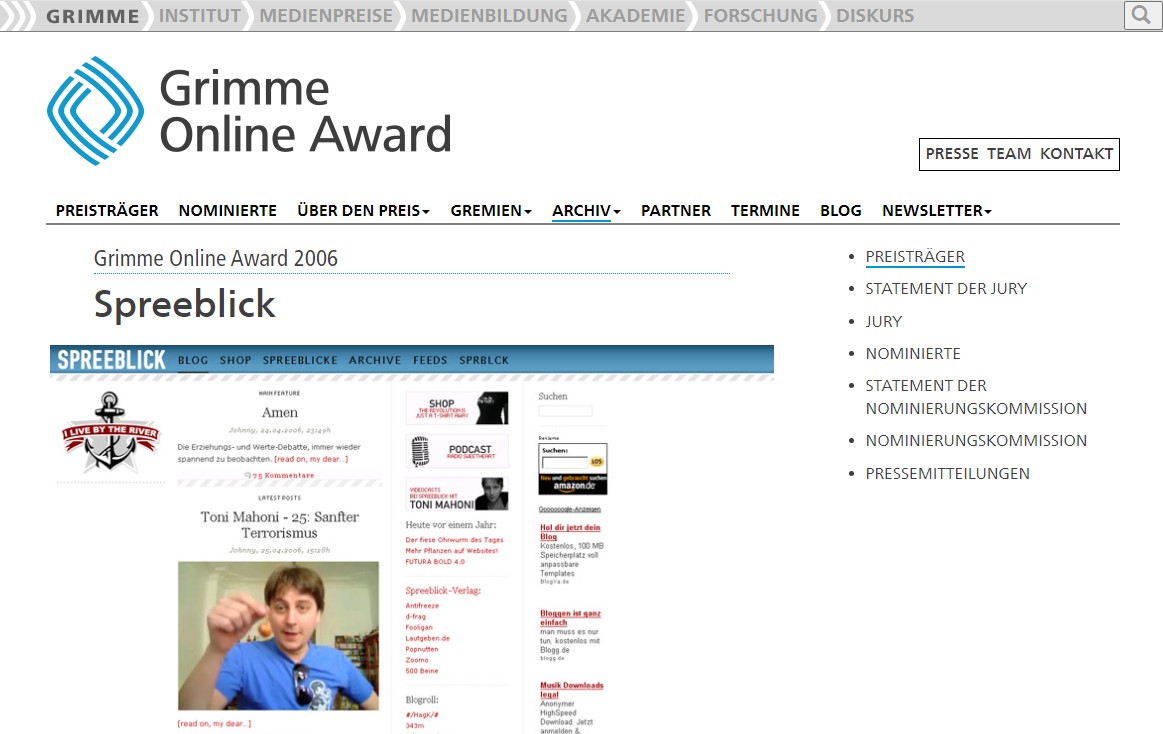Open sidebar link JURY
Image resolution: width=1163 pixels, height=734 pixels.
click(x=883, y=321)
